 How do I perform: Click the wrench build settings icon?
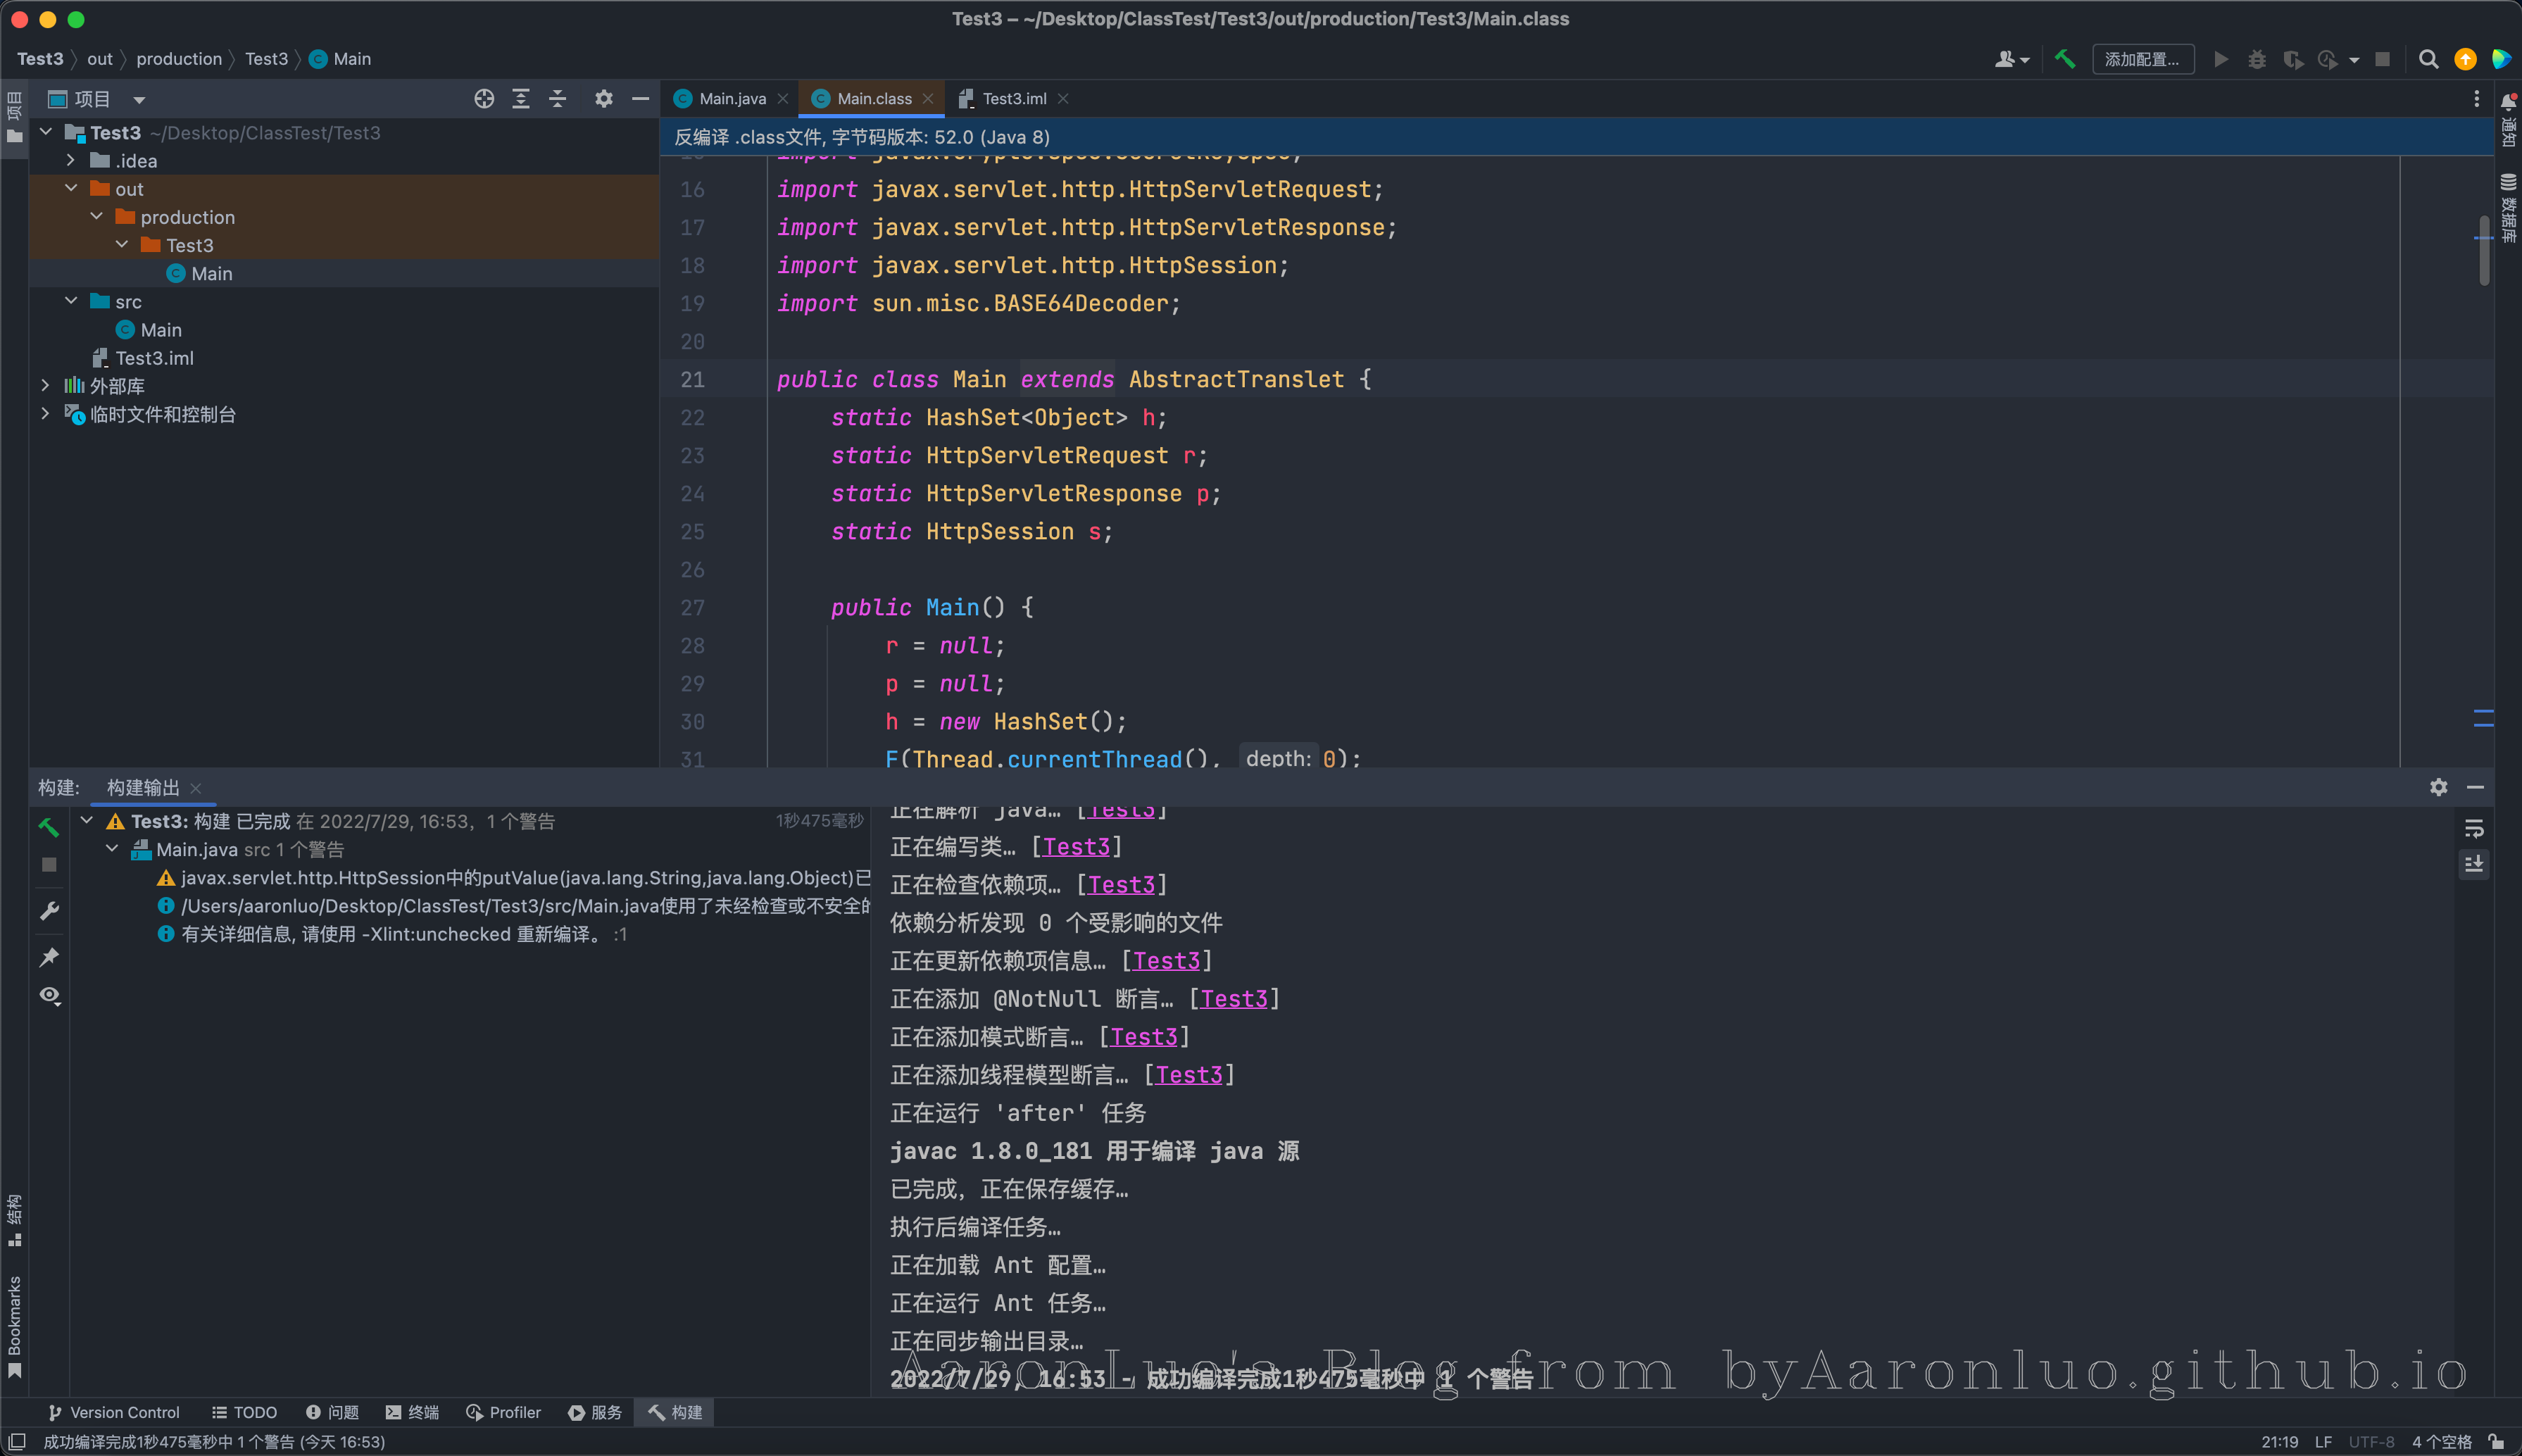click(49, 911)
